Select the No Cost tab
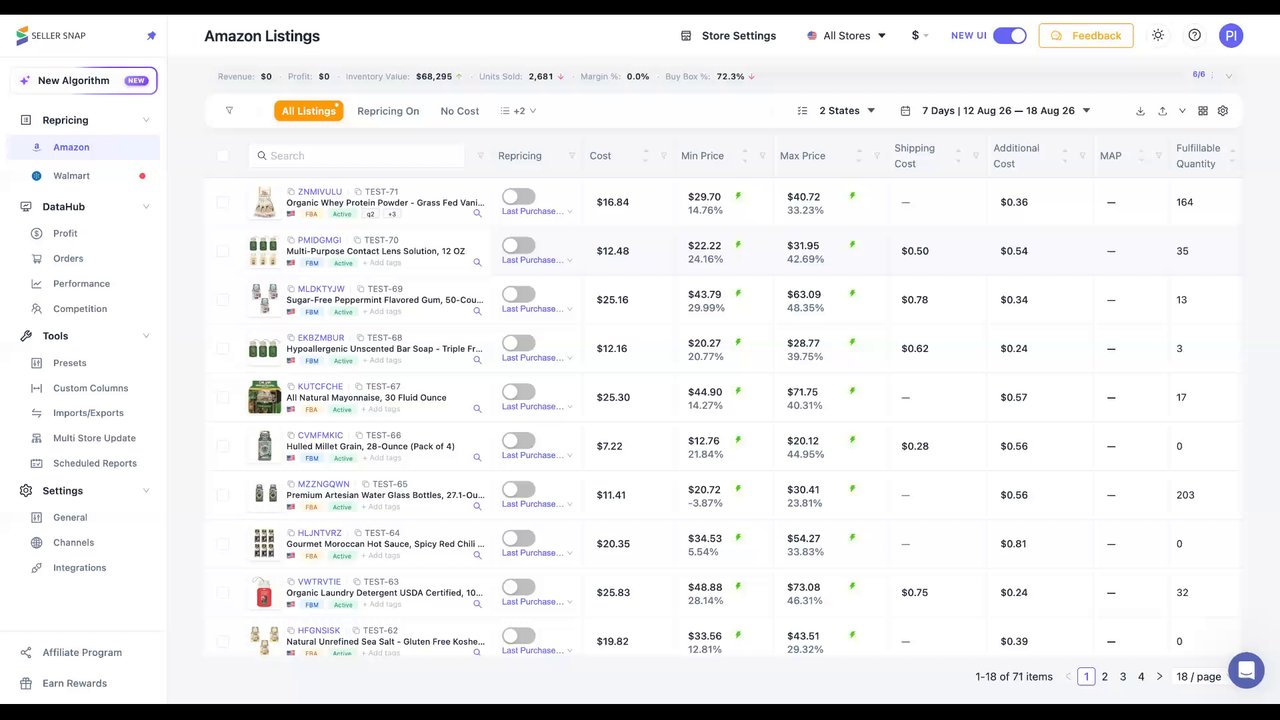This screenshot has width=1280, height=720. [460, 111]
